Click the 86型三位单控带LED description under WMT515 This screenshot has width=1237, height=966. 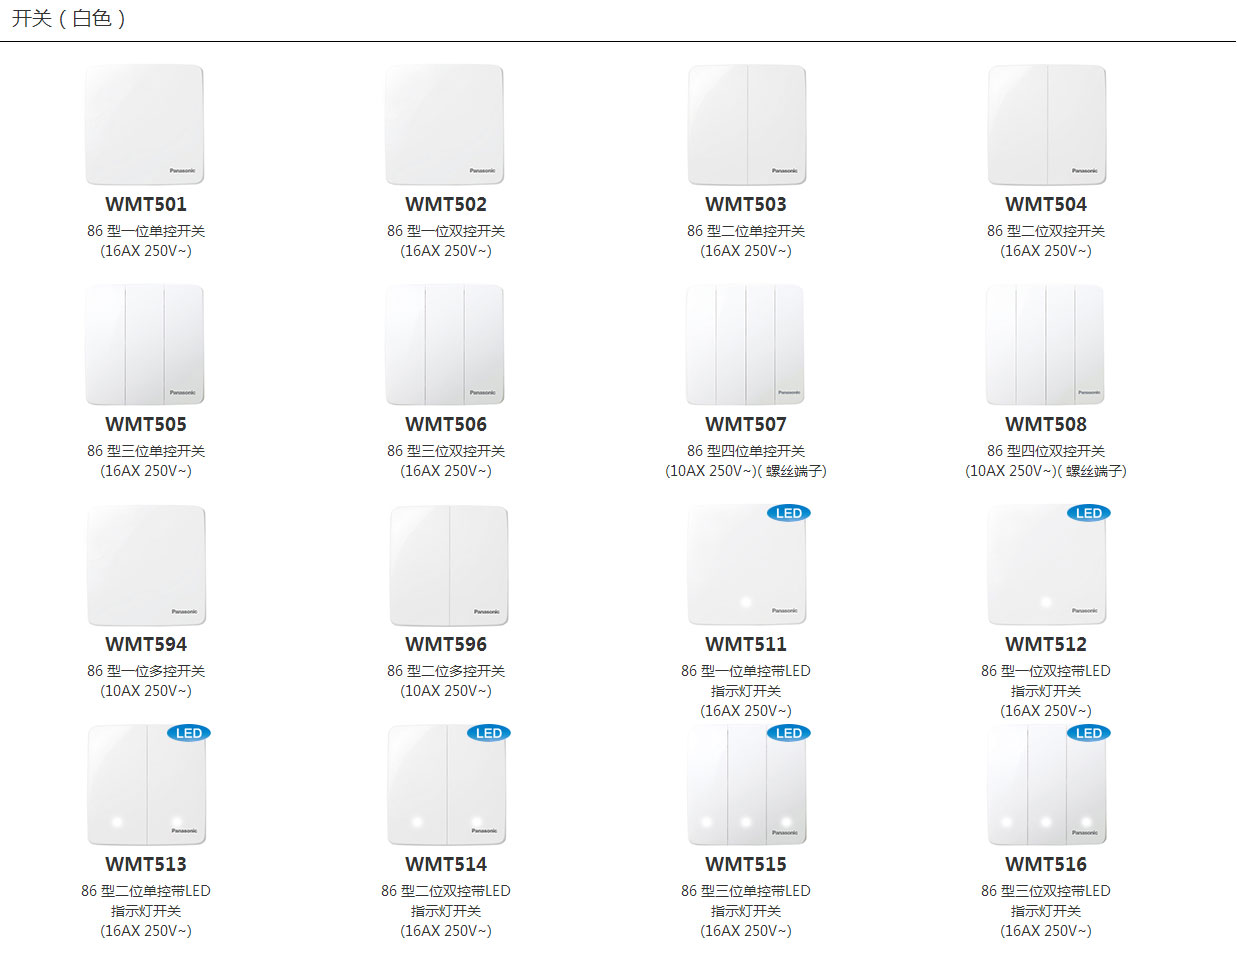click(746, 890)
